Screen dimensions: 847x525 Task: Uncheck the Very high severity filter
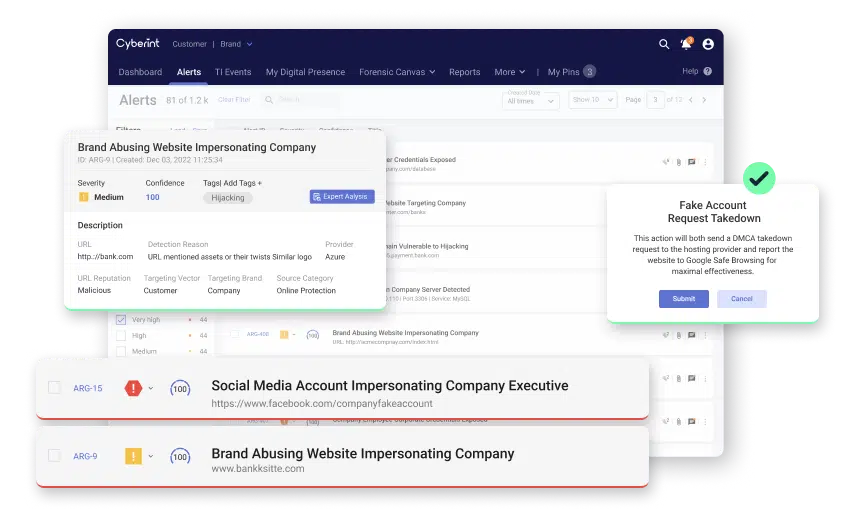[x=121, y=320]
